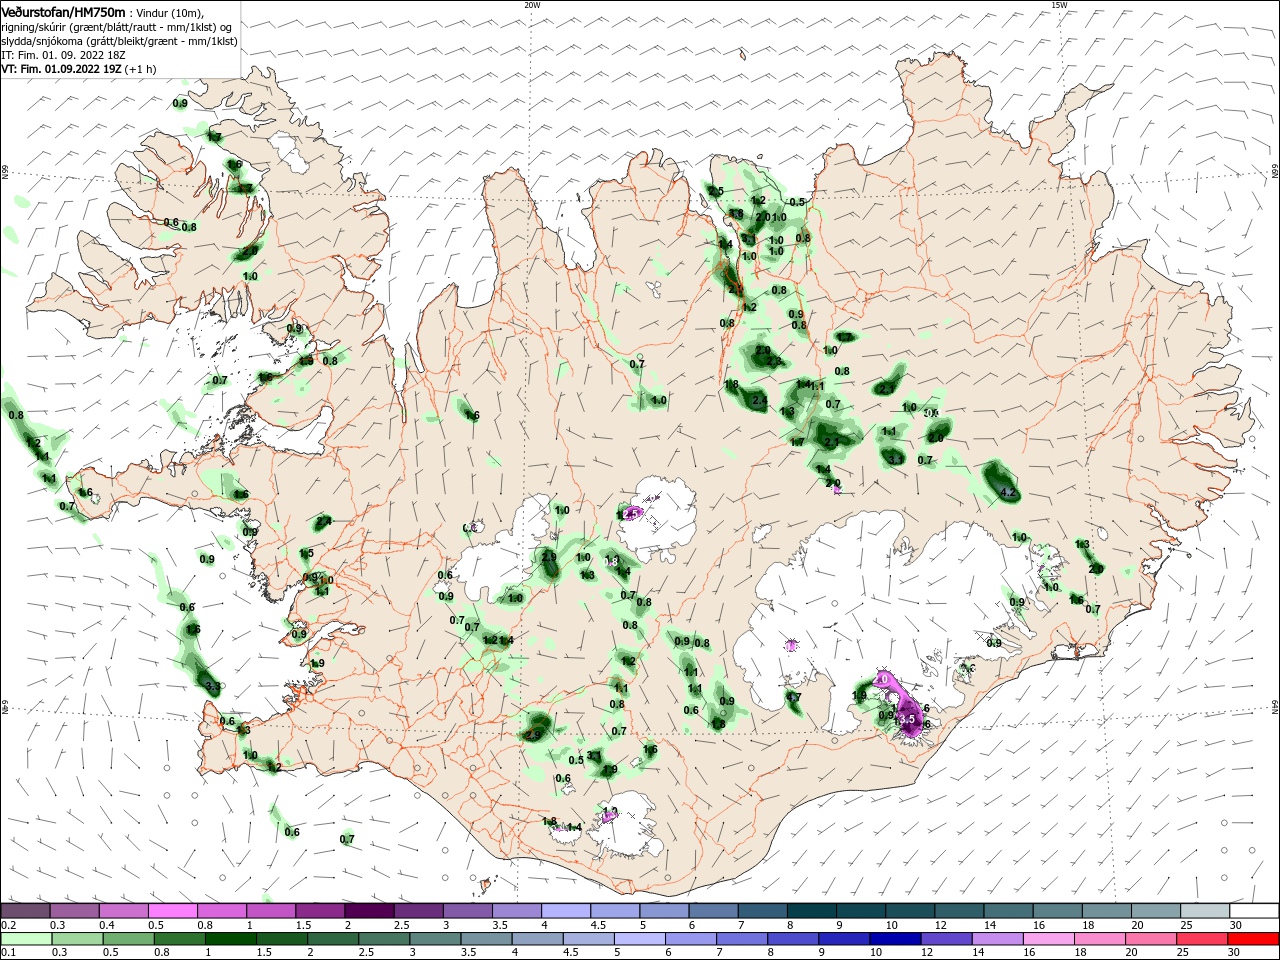Click the Veðurstofan/HM750m title text
Image resolution: width=1280 pixels, height=960 pixels.
click(x=63, y=12)
